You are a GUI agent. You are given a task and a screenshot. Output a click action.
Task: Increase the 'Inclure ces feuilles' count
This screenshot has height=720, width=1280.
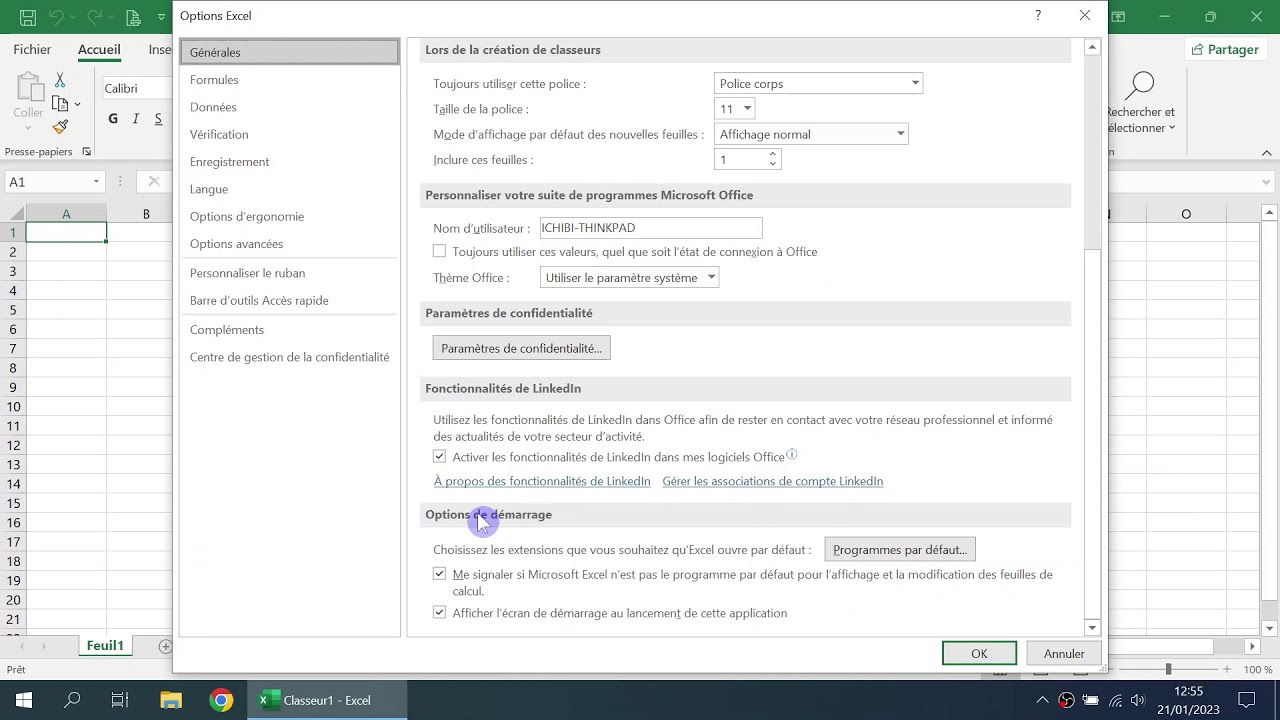772,155
